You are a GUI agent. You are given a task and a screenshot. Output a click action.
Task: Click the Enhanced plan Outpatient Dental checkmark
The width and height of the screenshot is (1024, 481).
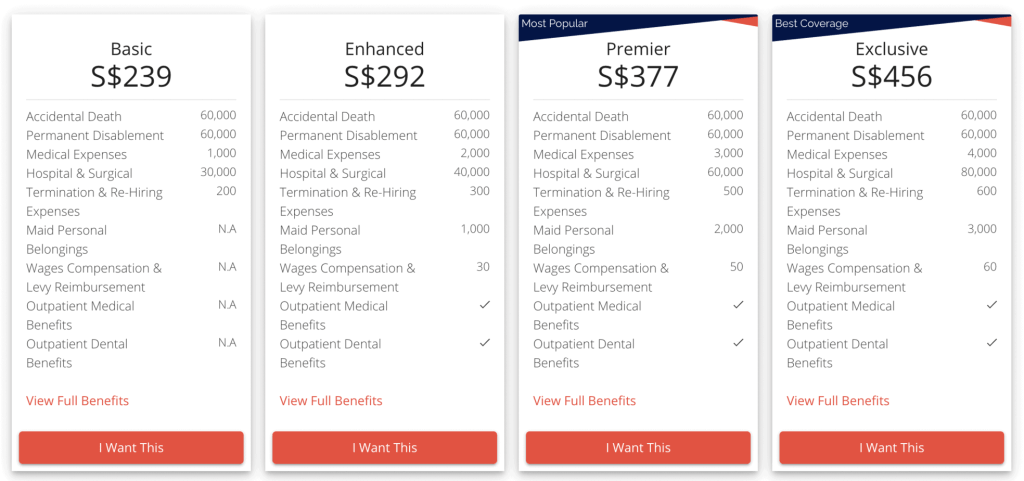point(485,343)
